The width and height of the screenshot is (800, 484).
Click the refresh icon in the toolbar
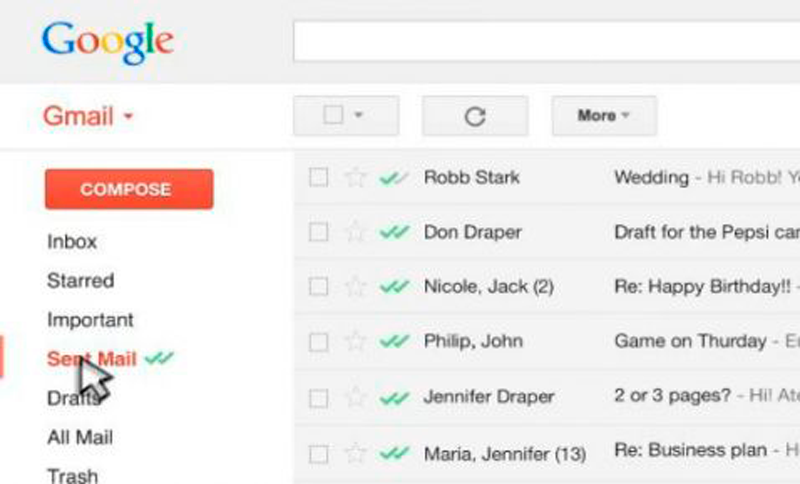tap(475, 116)
